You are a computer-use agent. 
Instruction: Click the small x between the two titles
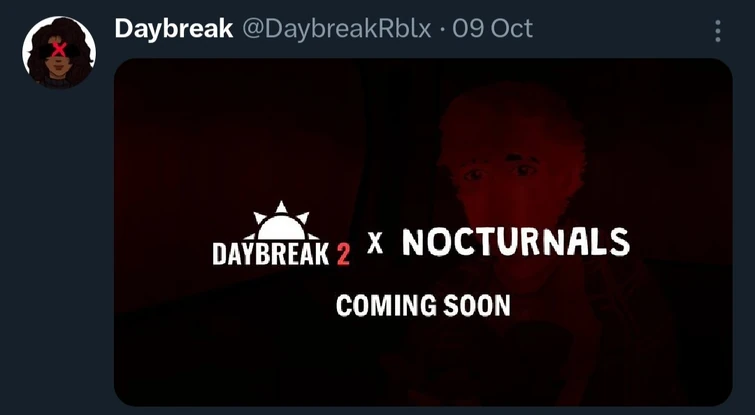click(375, 243)
